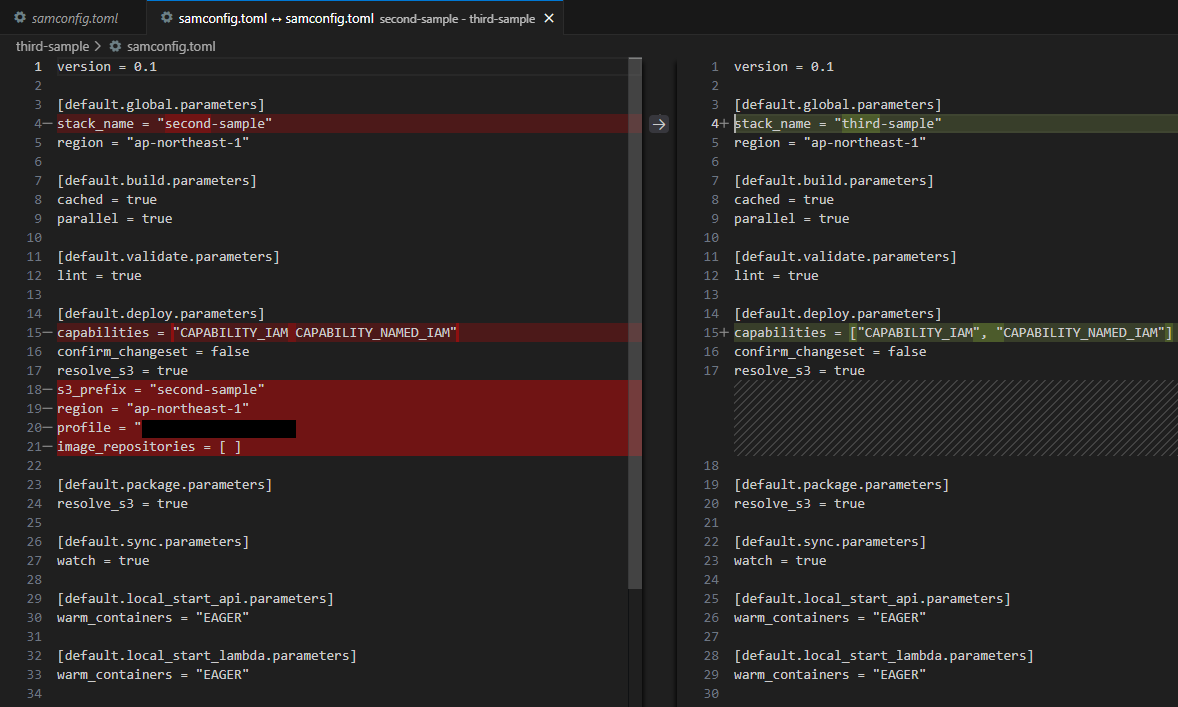Click the breadcrumb gear file icon
The height and width of the screenshot is (707, 1178).
pyautogui.click(x=115, y=47)
